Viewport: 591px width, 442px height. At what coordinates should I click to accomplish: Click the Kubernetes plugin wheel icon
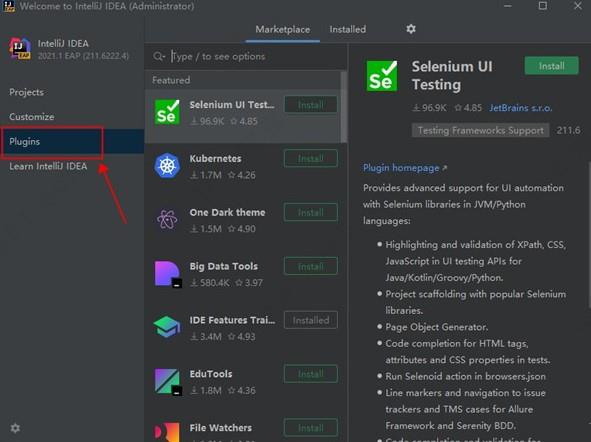coord(167,165)
